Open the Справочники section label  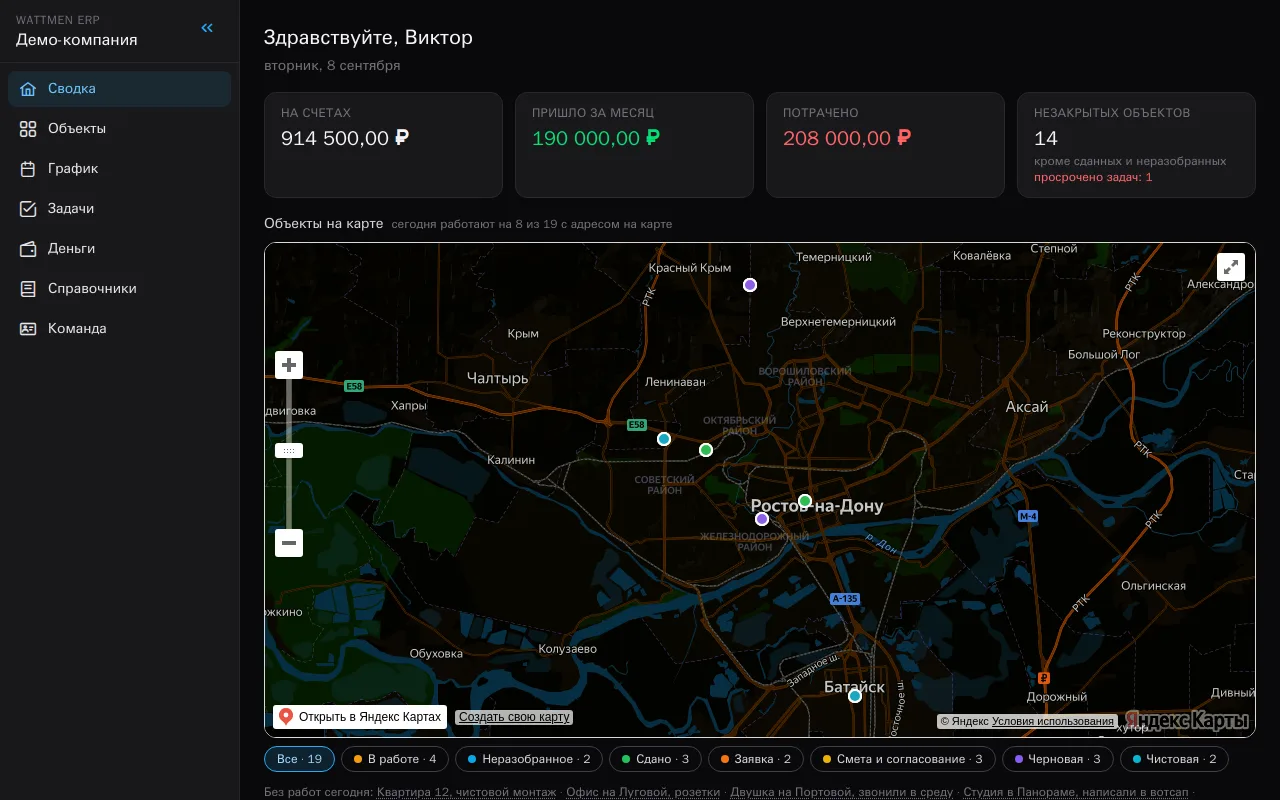tap(92, 288)
